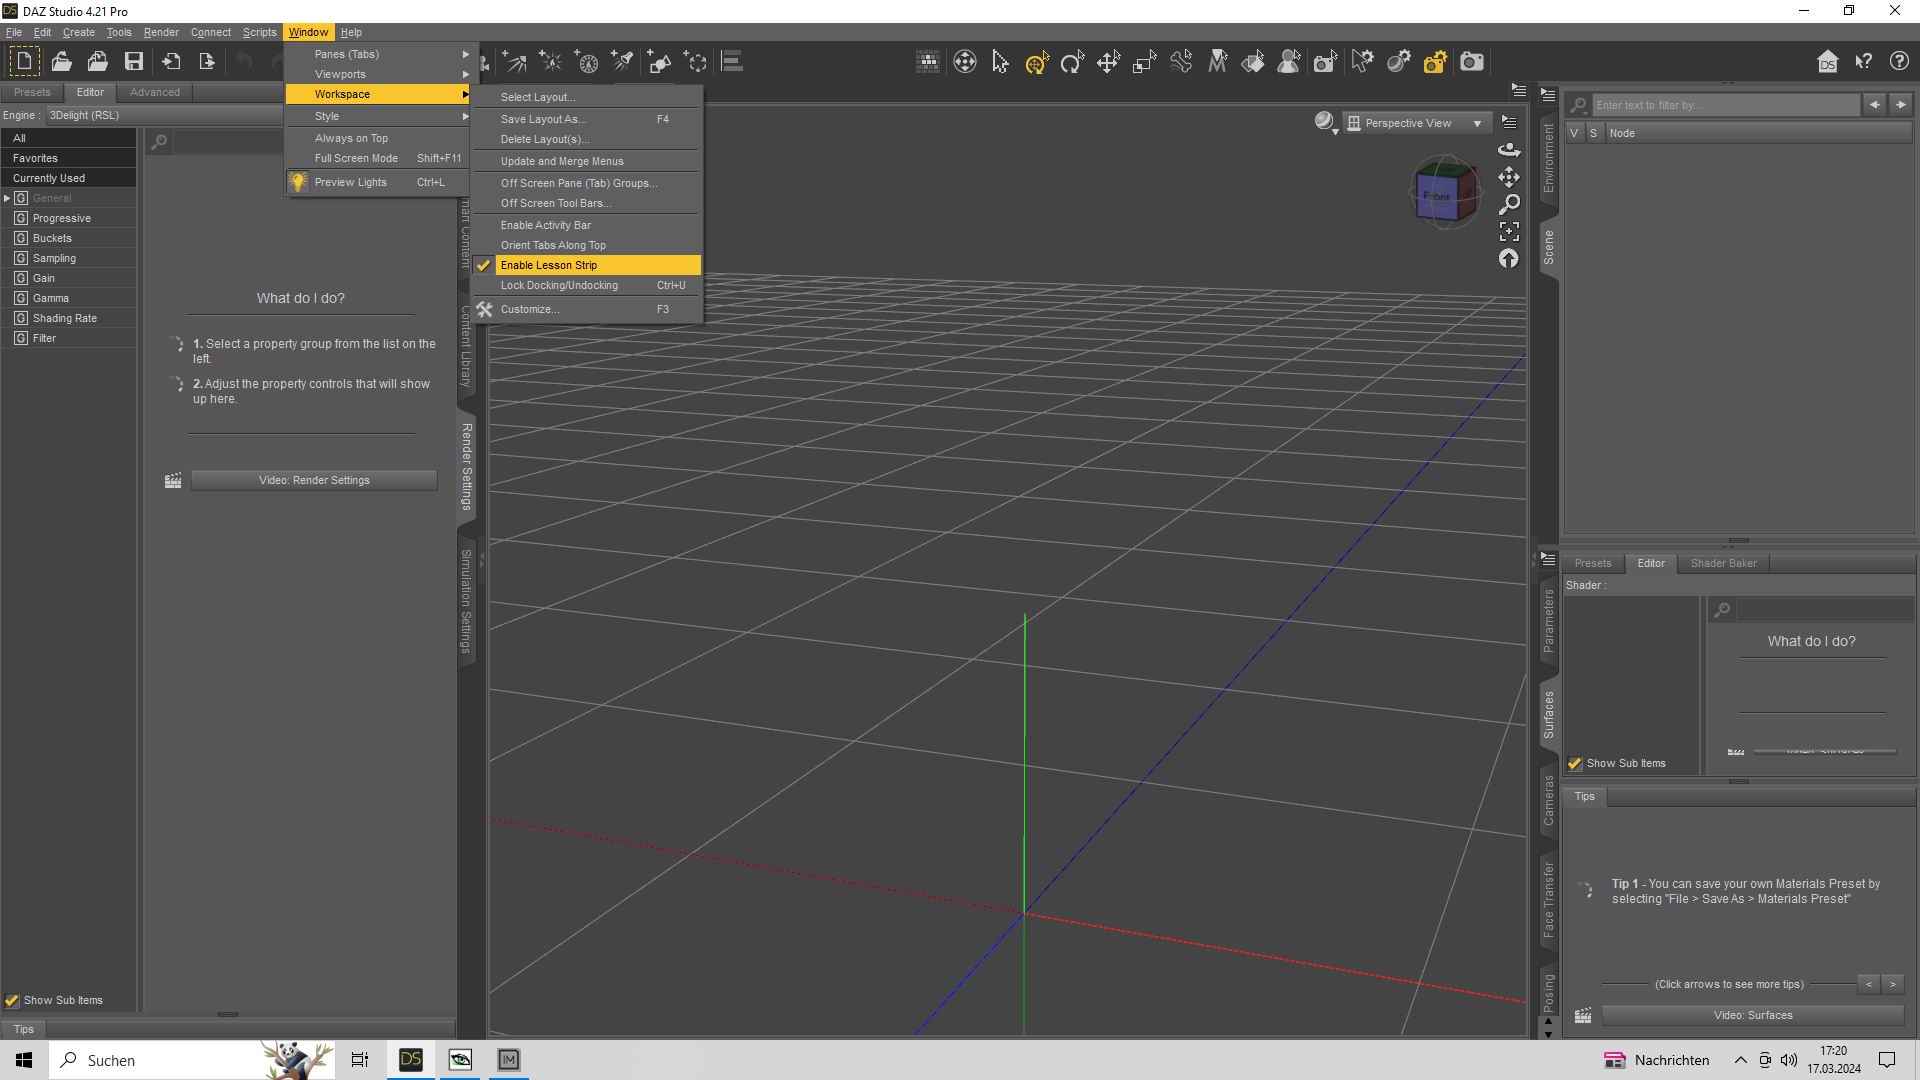Click the Save Scene floppy icon
The width and height of the screenshot is (1920, 1080).
pyautogui.click(x=134, y=62)
